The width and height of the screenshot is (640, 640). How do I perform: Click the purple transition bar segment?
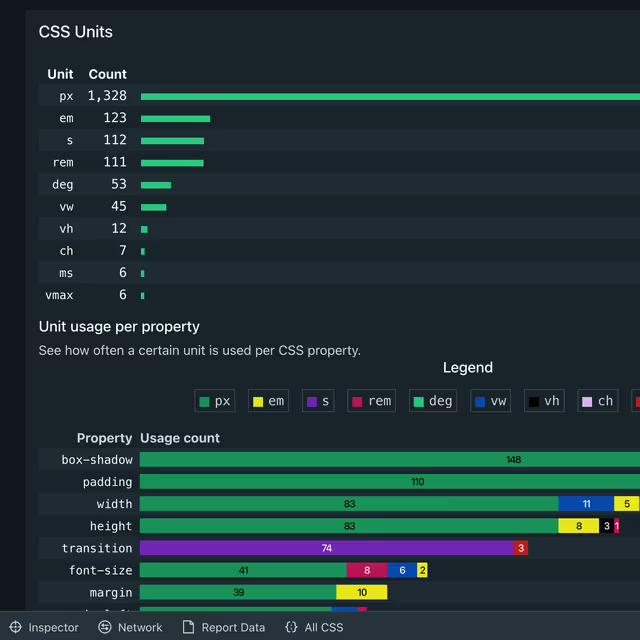pyautogui.click(x=326, y=548)
